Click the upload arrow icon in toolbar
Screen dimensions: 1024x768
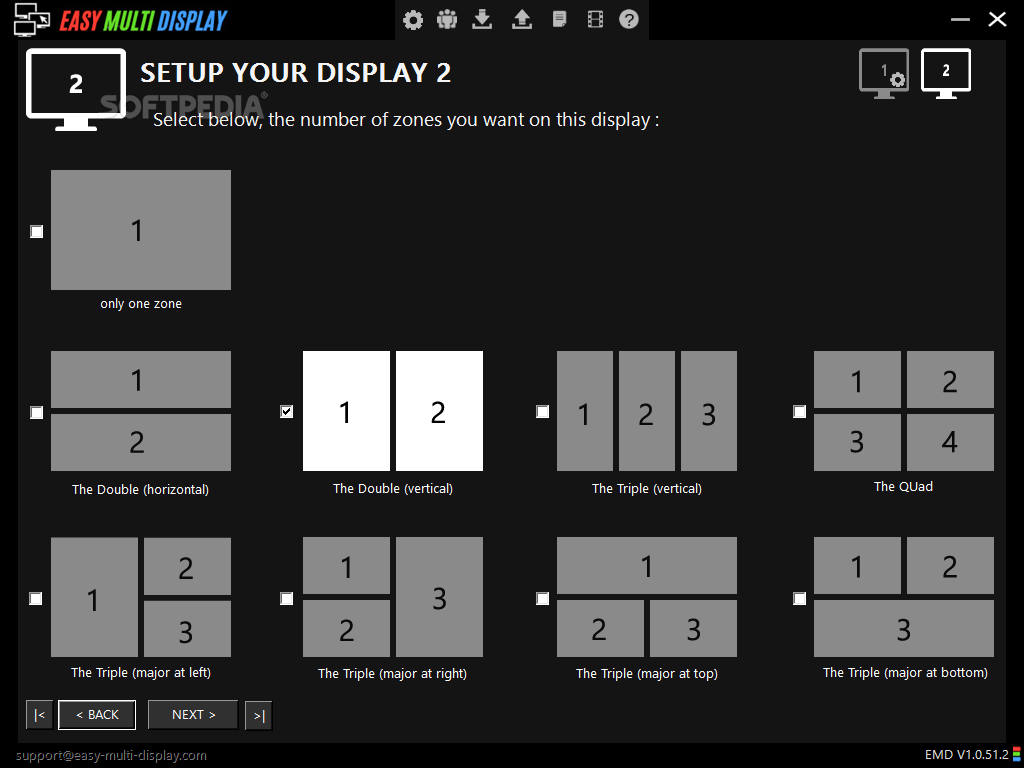click(521, 20)
